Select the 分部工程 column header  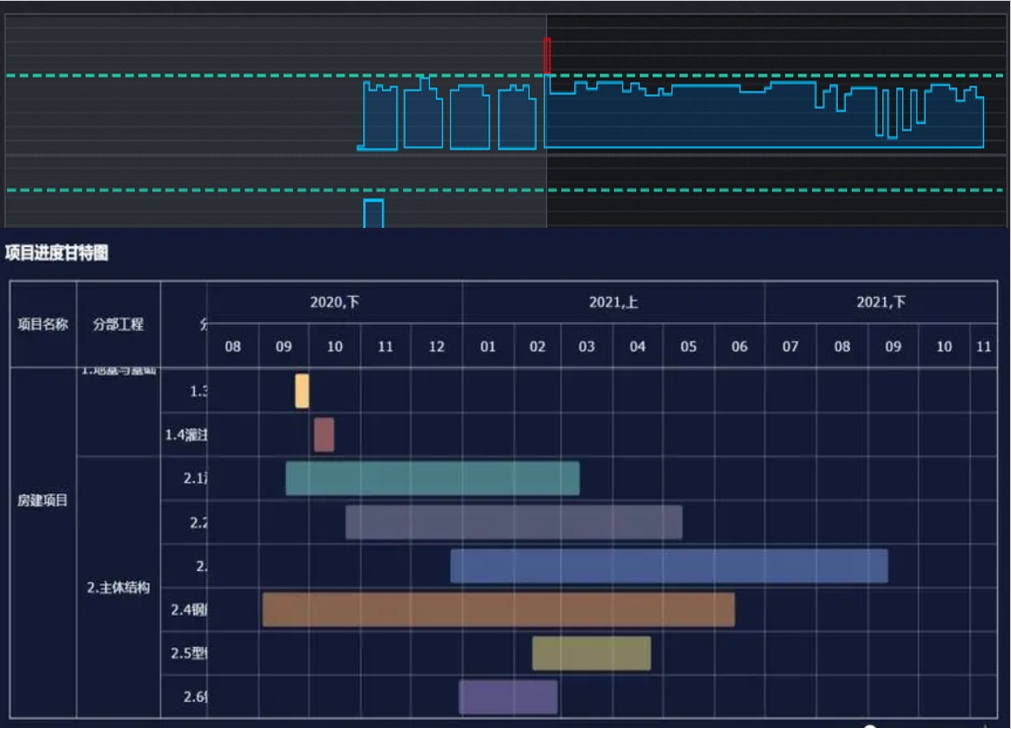(118, 324)
